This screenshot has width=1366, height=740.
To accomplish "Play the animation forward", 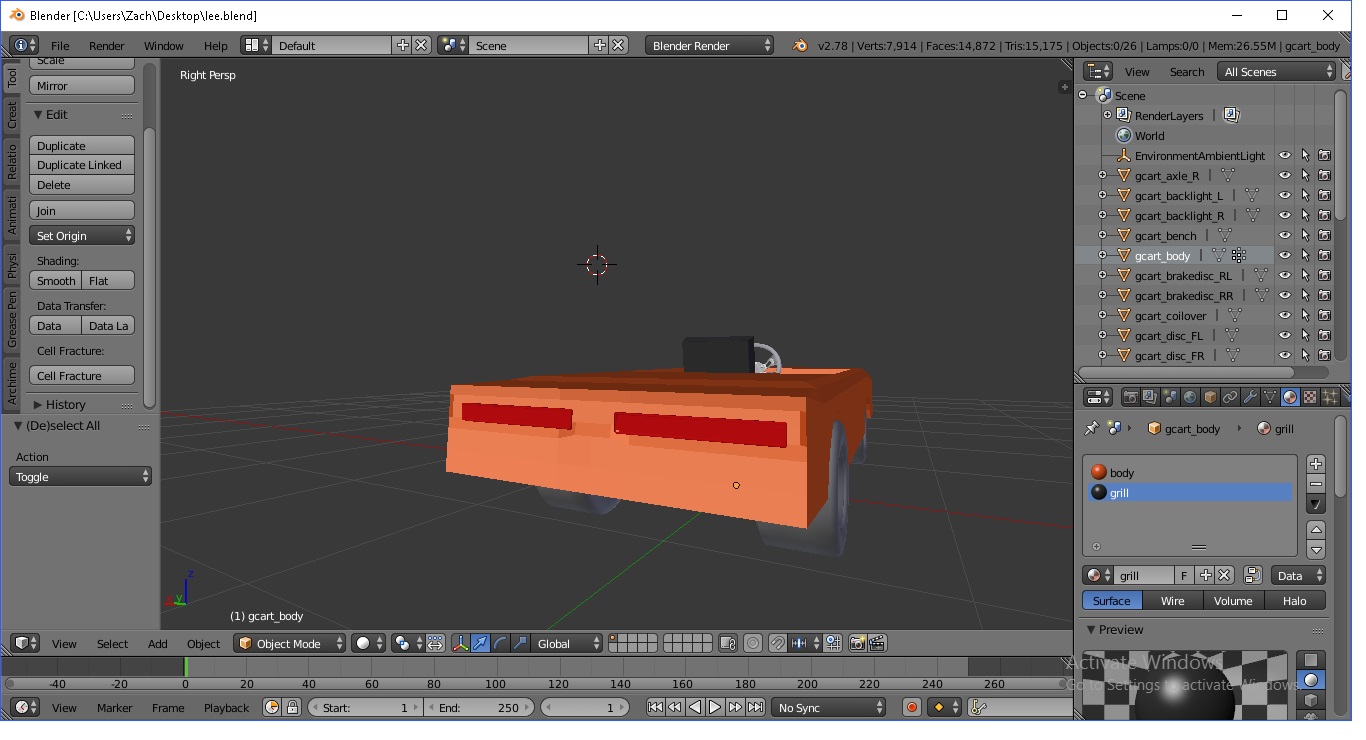I will coord(715,707).
